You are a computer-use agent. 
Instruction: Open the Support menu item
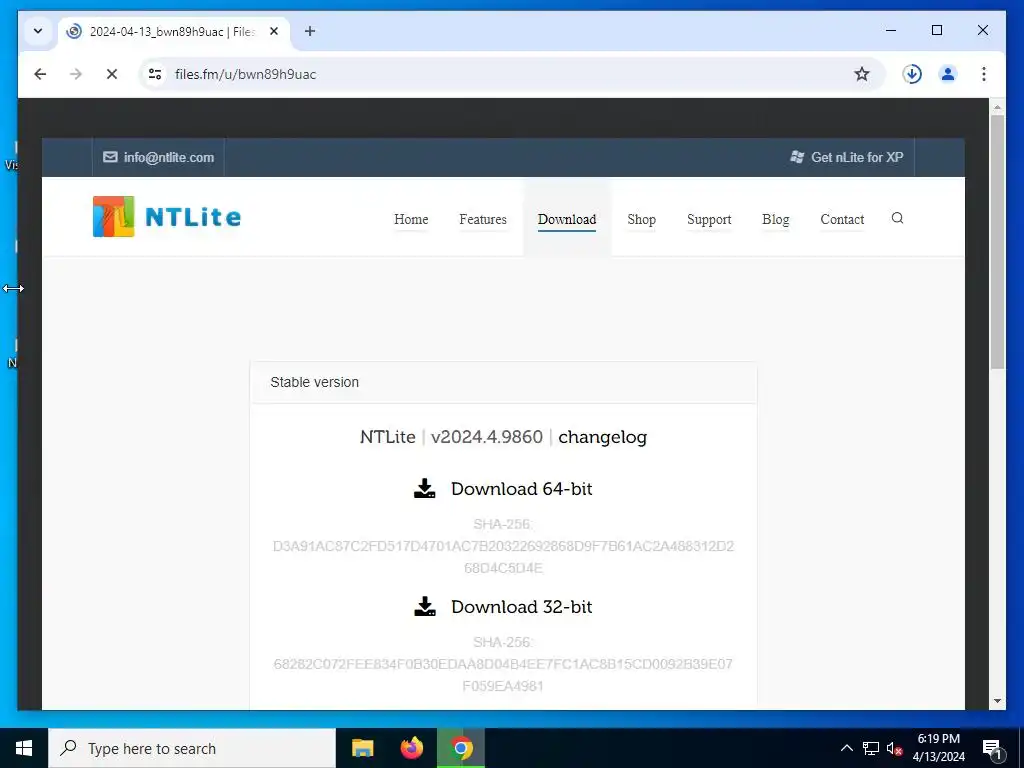click(709, 219)
